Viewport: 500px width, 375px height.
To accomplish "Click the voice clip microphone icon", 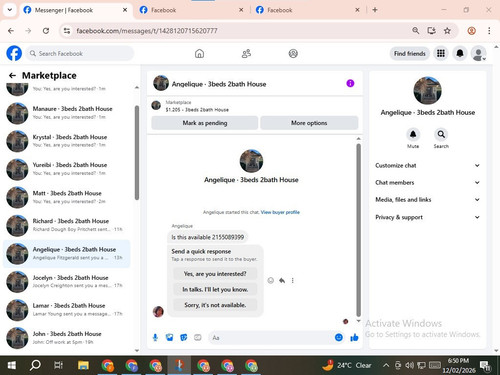I will coord(155,338).
